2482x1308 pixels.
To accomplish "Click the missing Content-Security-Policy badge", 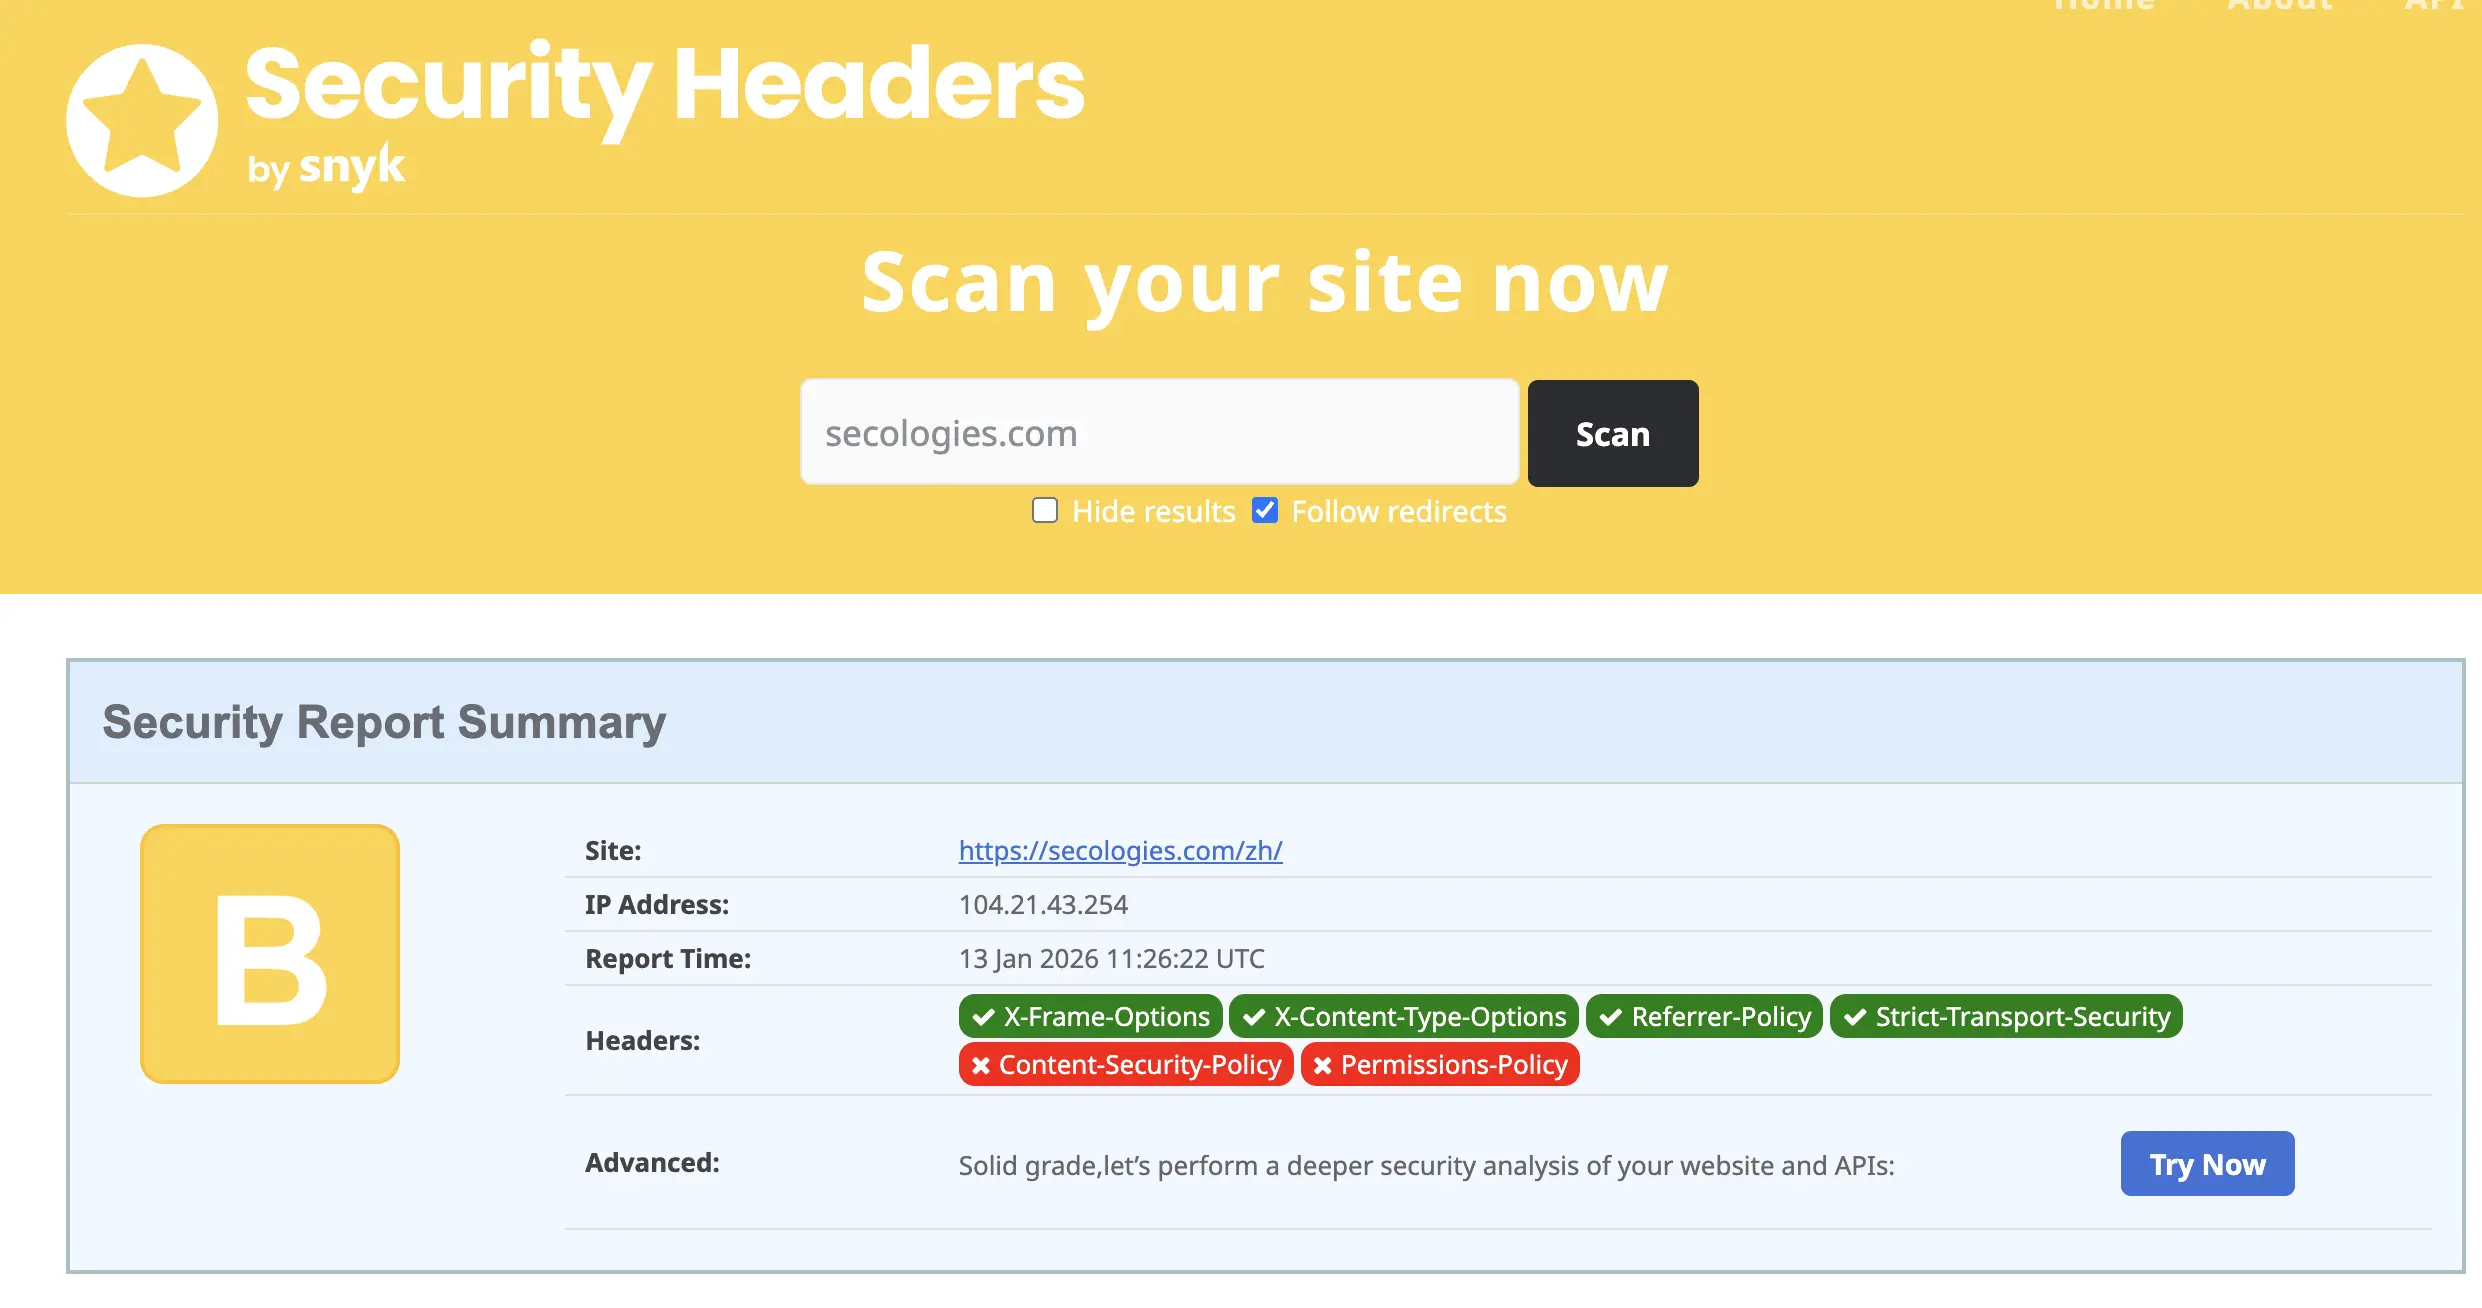I will coord(1126,1064).
